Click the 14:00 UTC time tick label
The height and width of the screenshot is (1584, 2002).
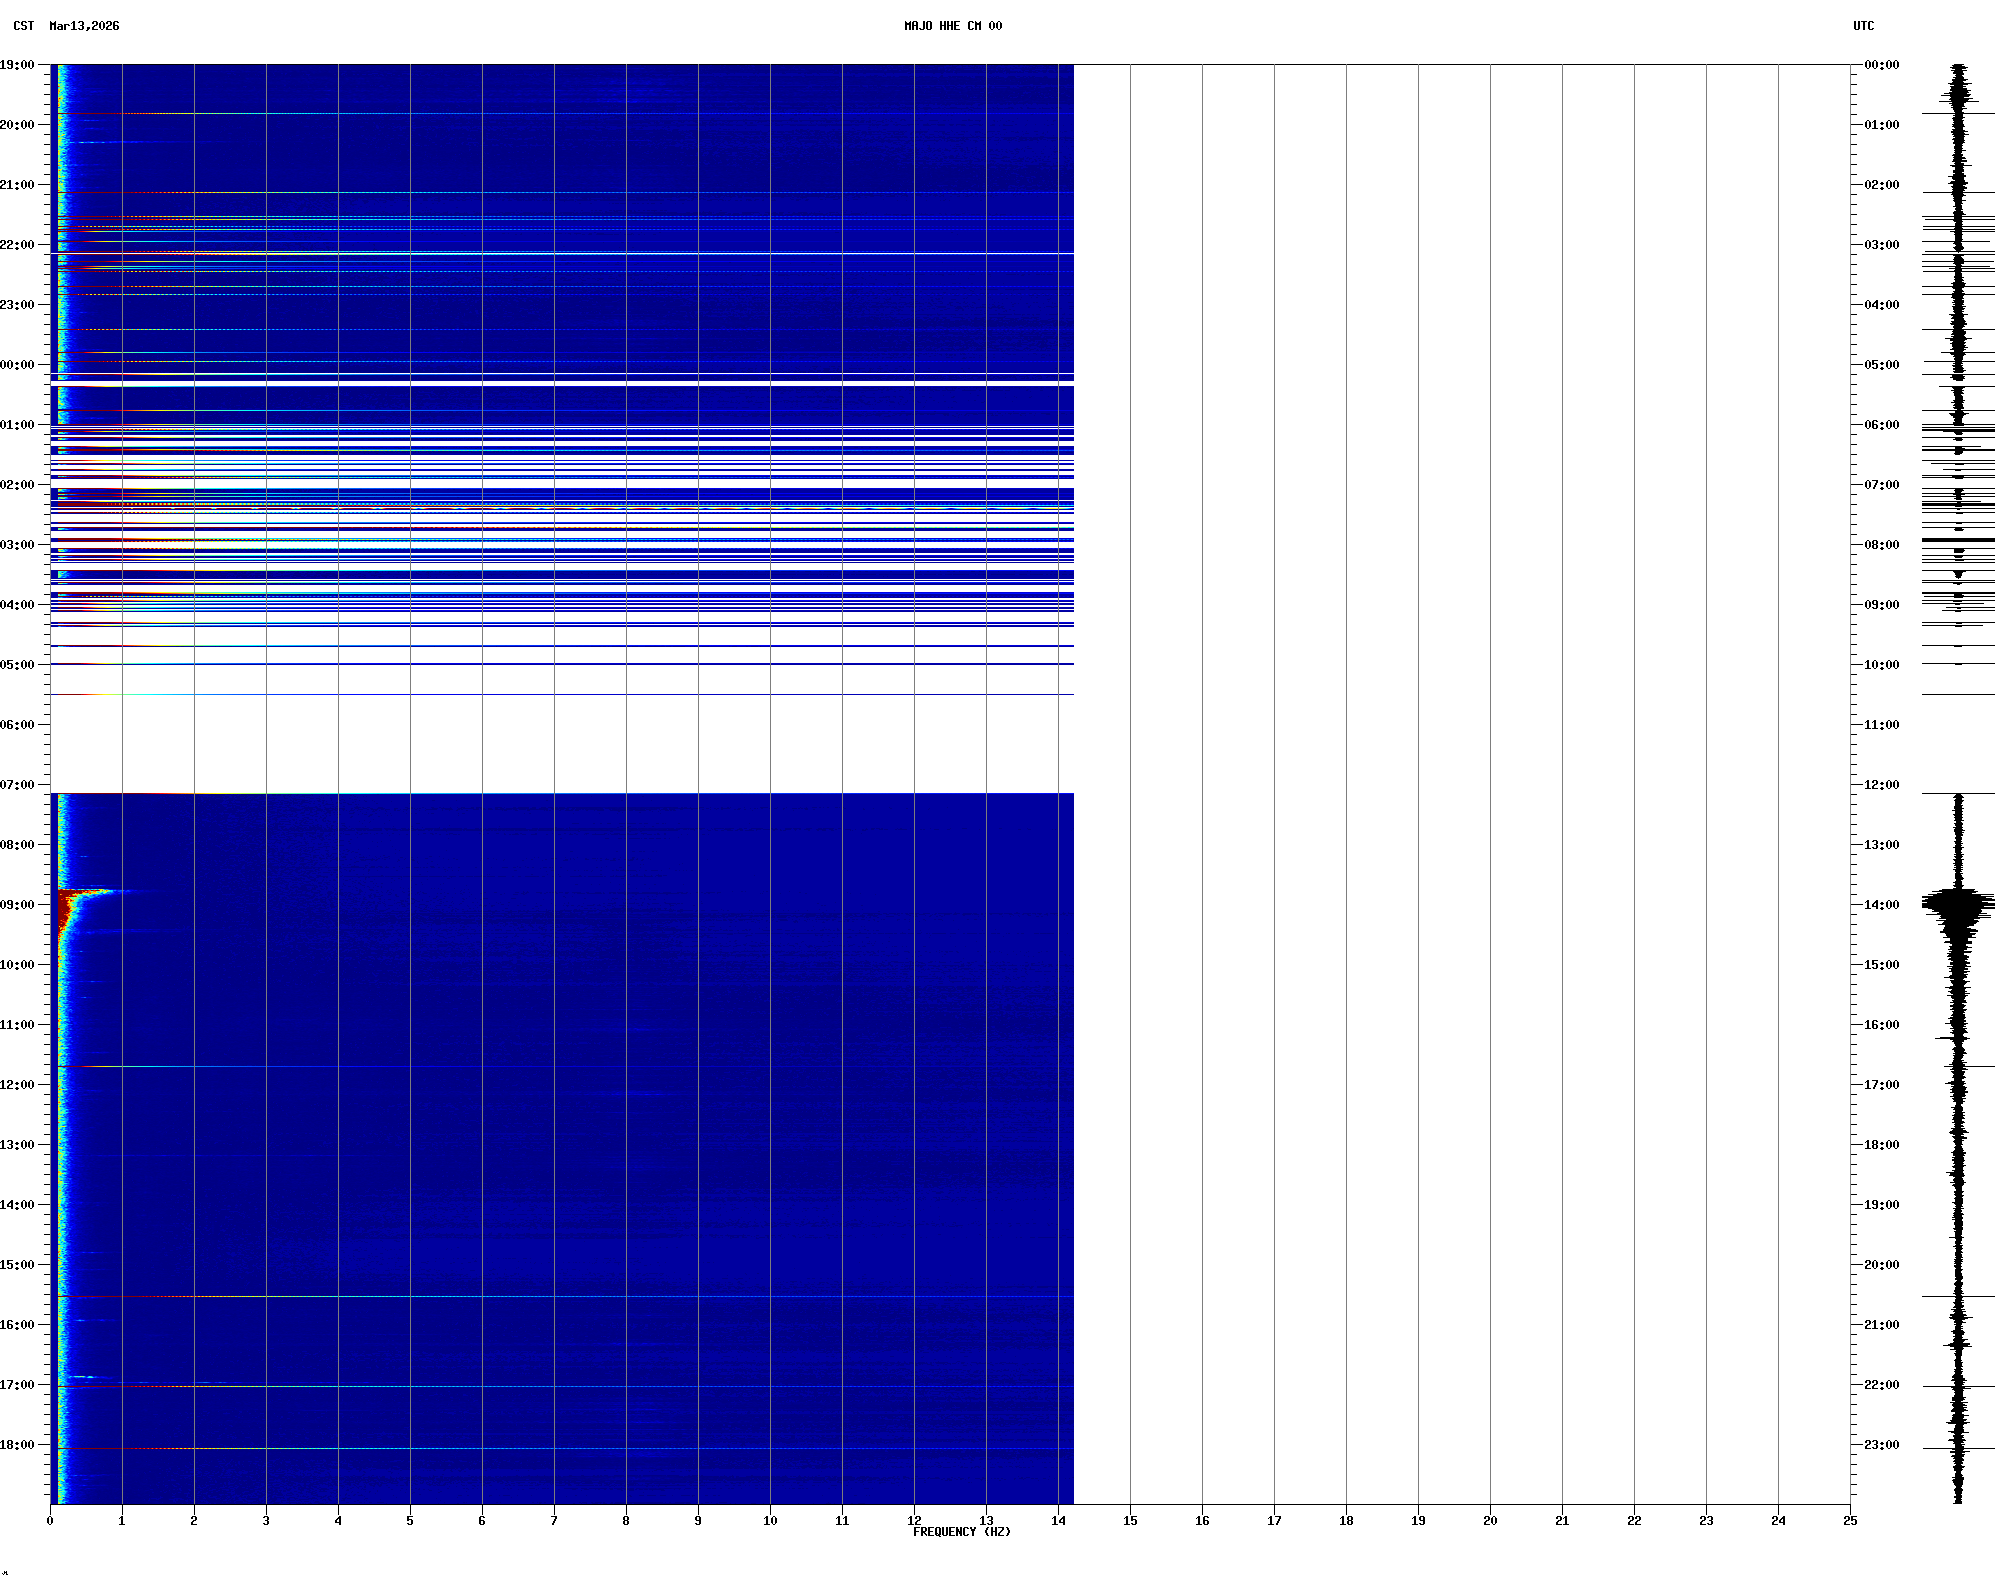coord(1881,905)
